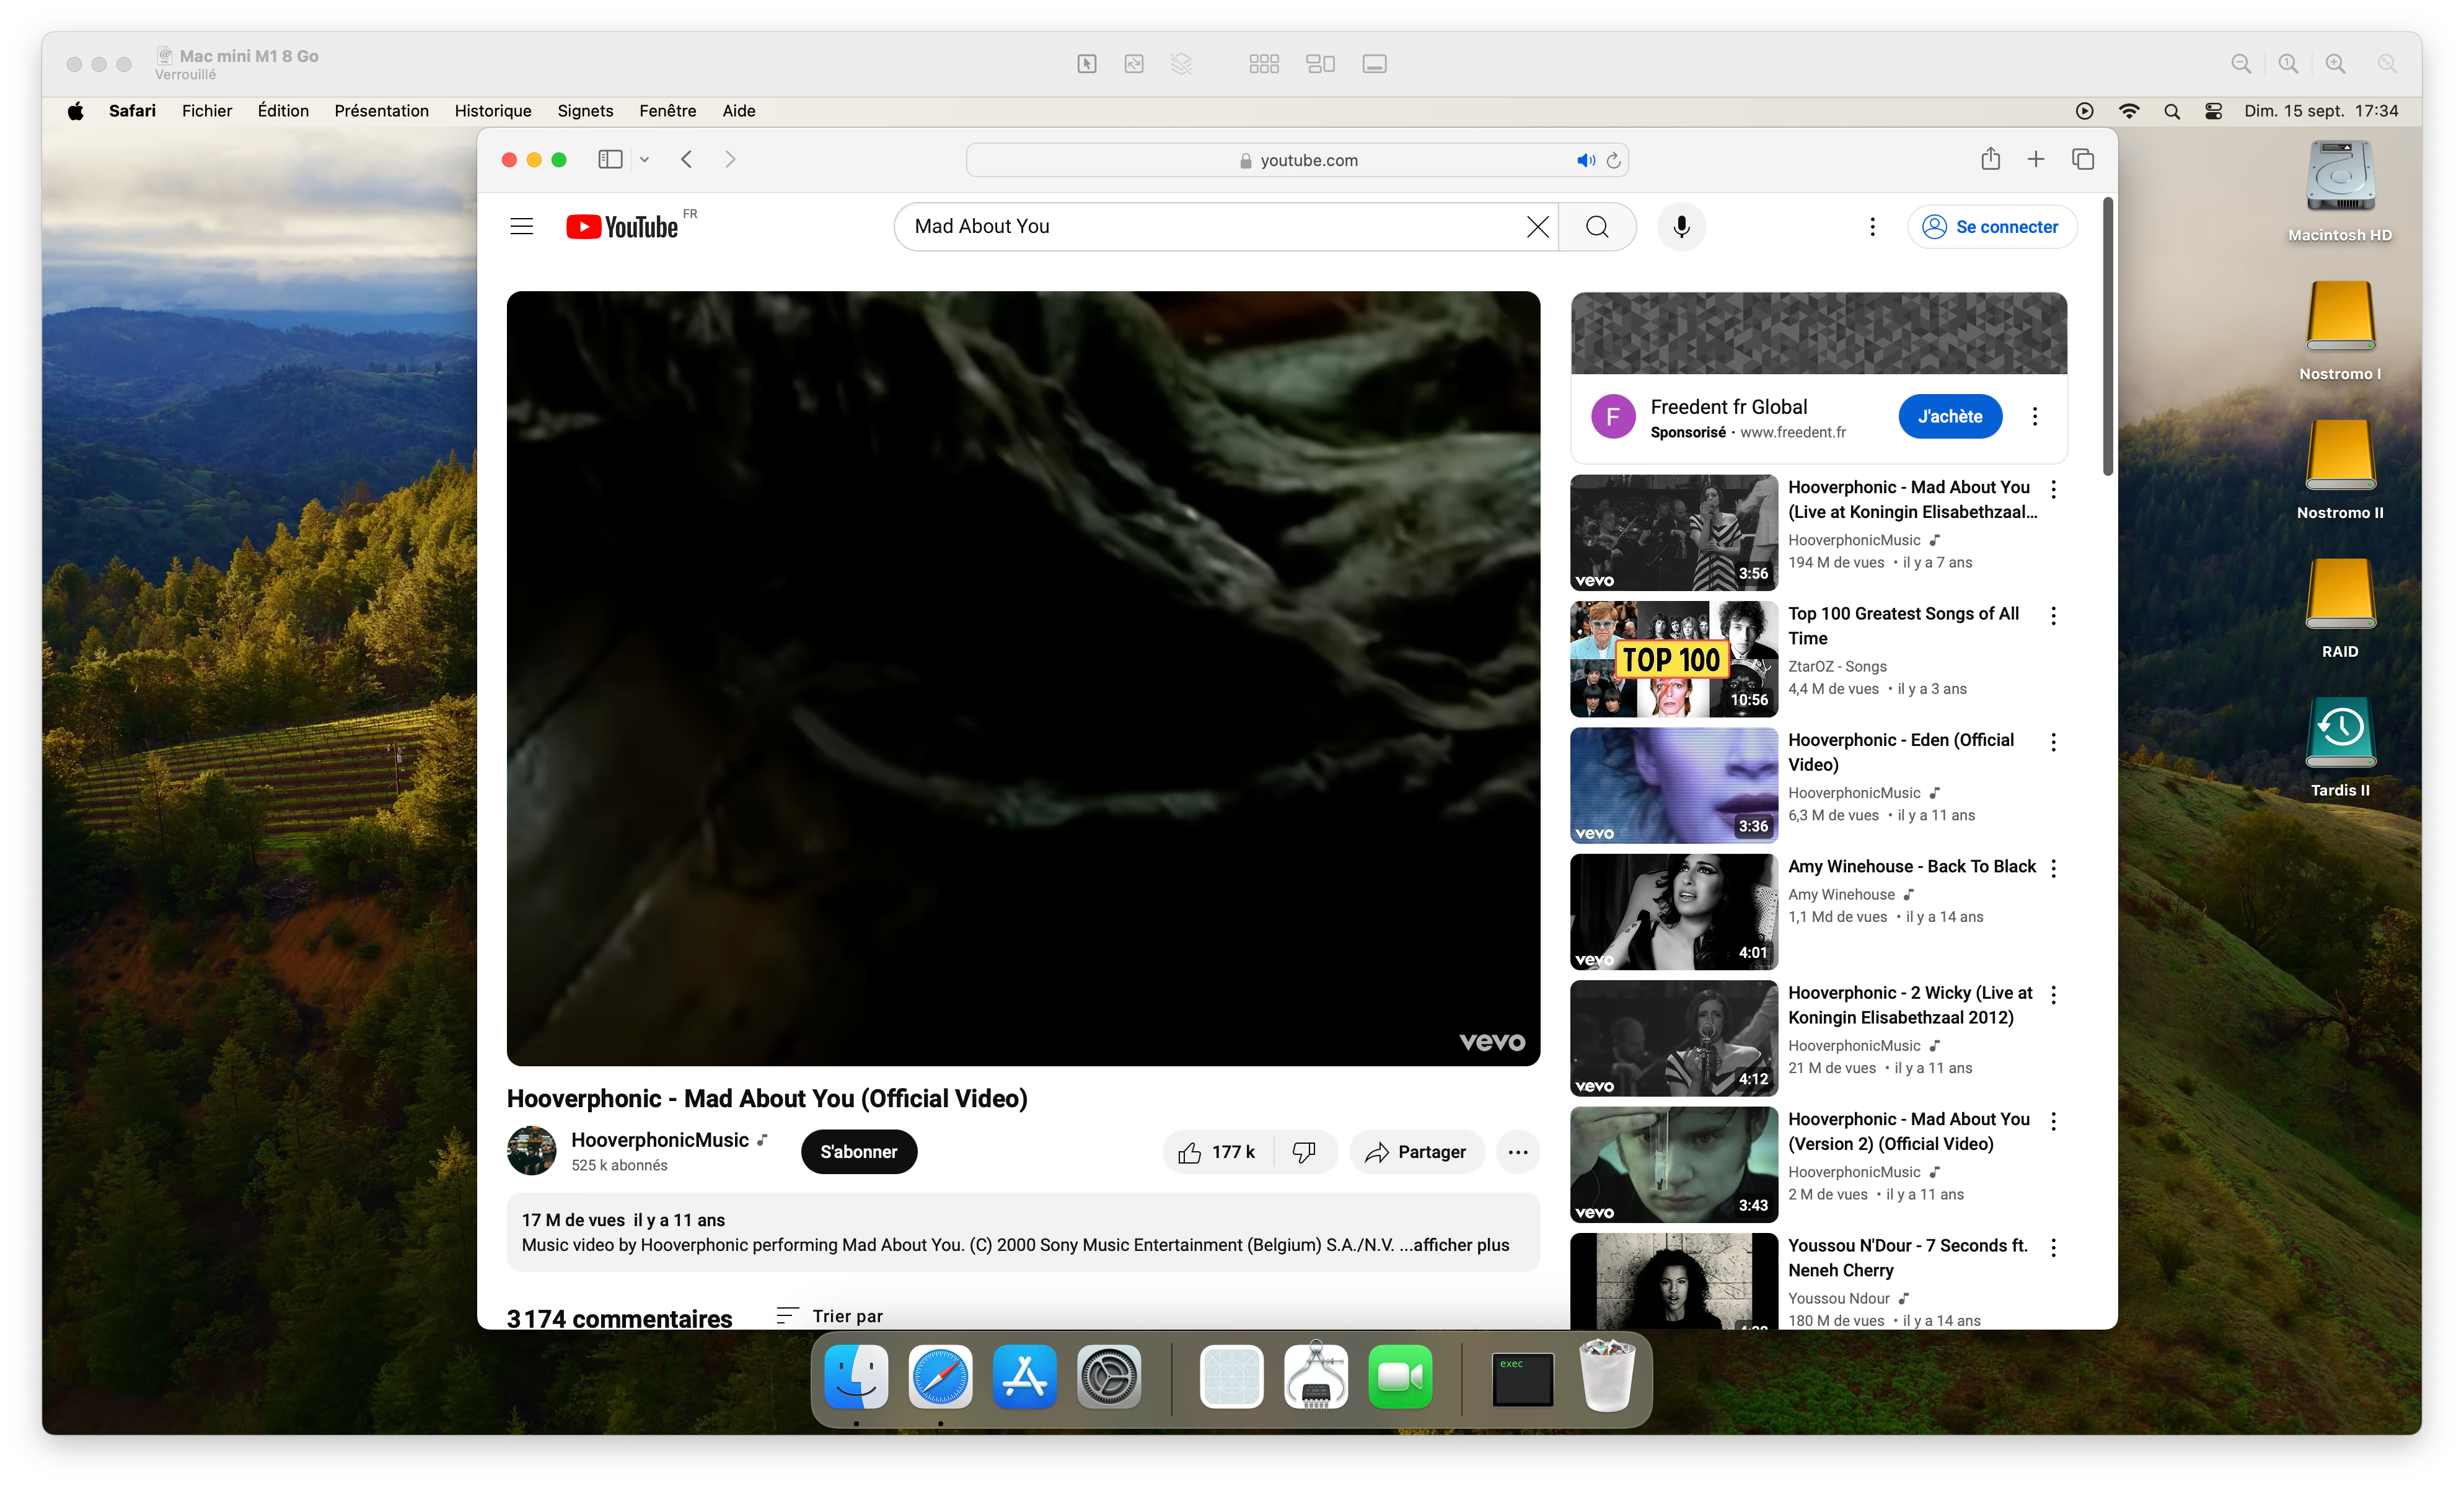This screenshot has height=1487, width=2464.
Task: Go back in Safari
Action: [687, 160]
